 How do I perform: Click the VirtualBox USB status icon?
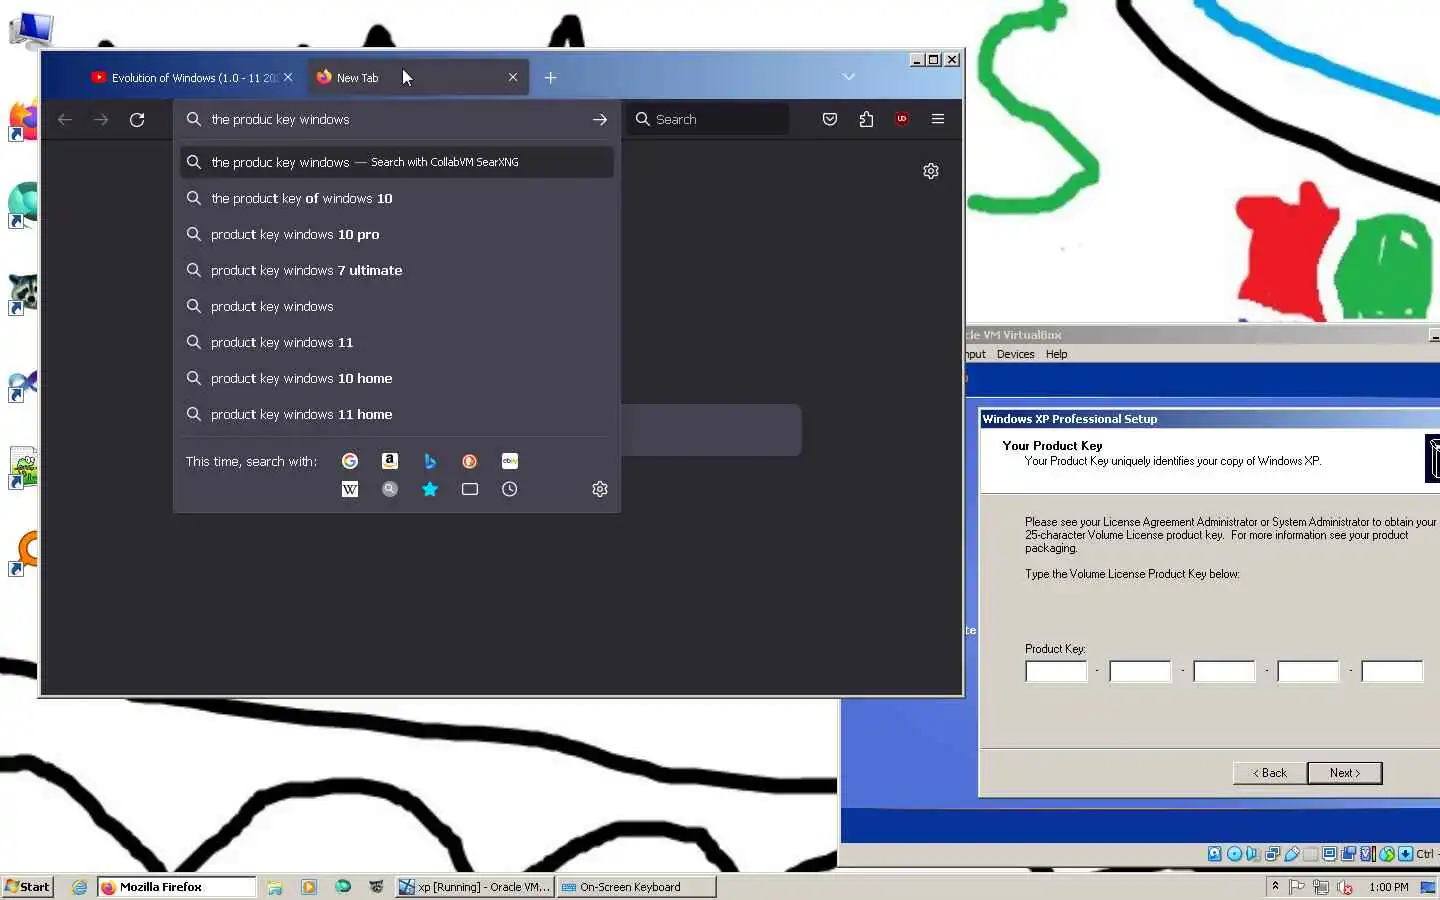(x=1292, y=854)
